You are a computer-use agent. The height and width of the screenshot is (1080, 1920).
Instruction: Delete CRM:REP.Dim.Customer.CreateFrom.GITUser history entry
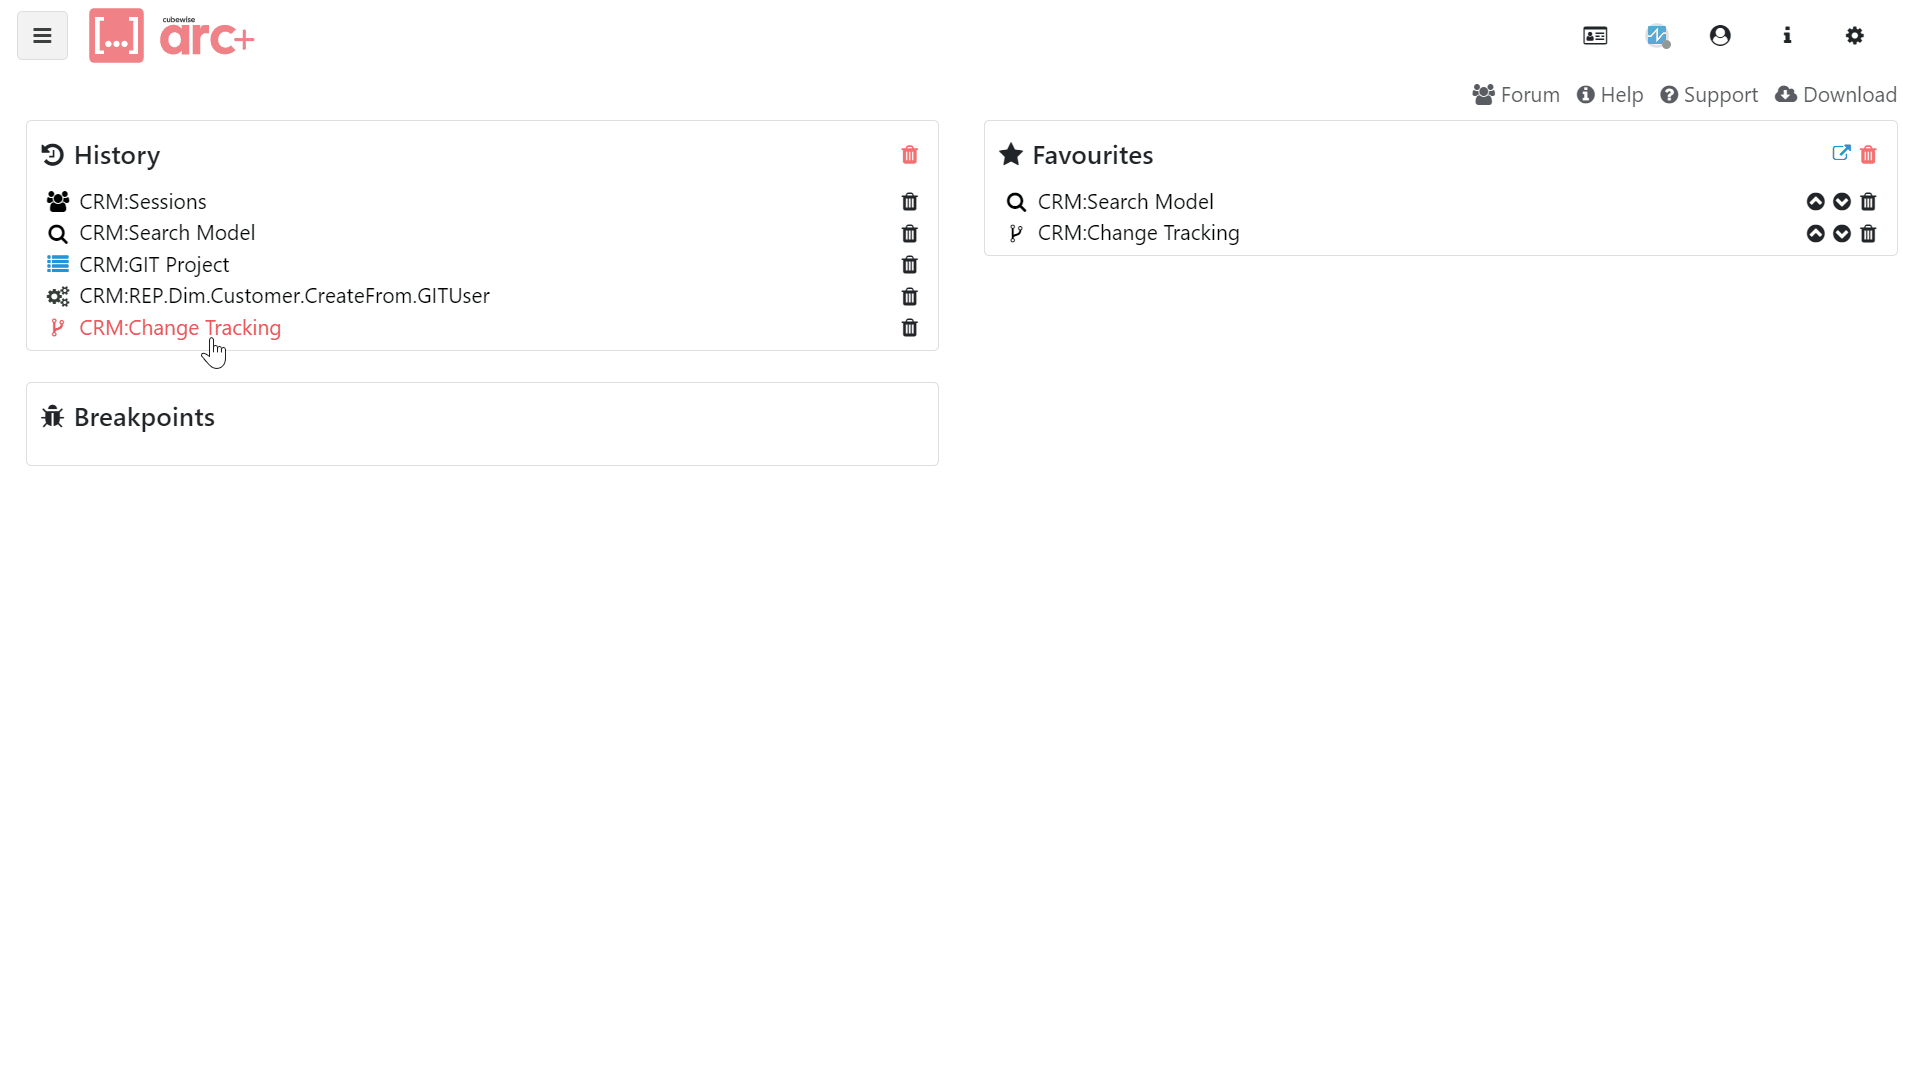910,297
